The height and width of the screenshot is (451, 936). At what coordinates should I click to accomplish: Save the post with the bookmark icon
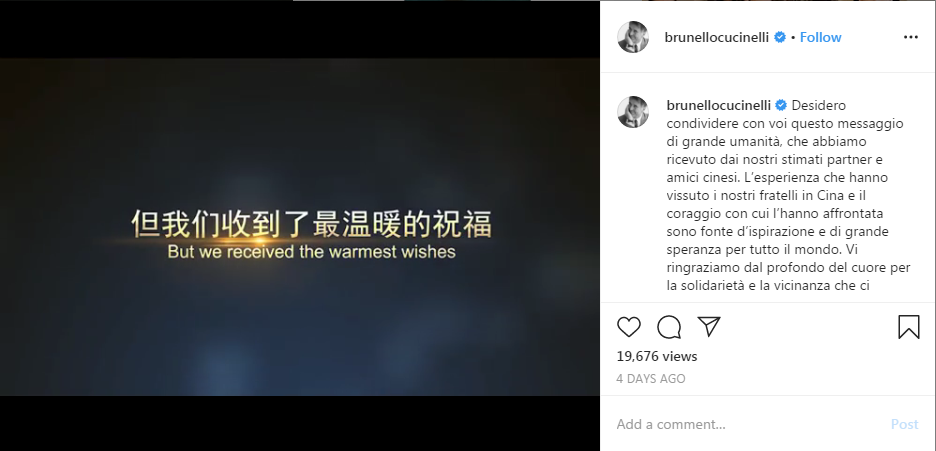(909, 327)
